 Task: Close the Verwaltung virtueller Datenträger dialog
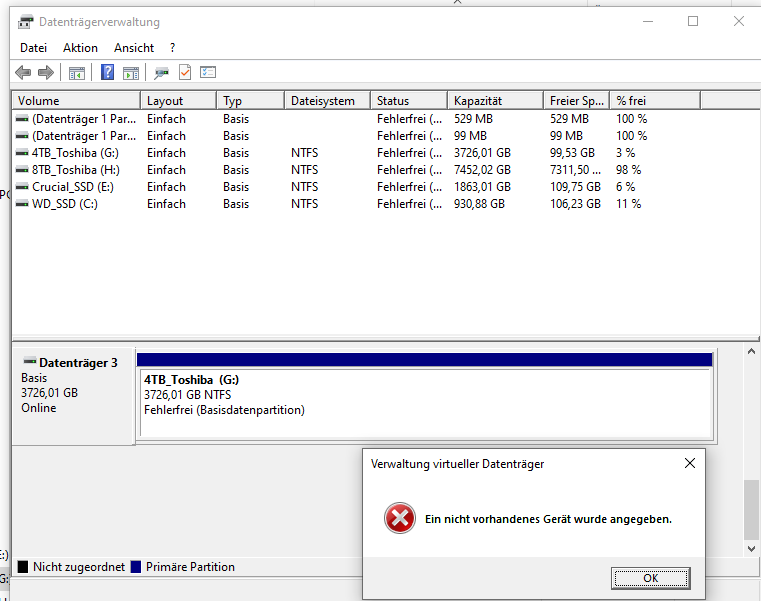point(690,463)
